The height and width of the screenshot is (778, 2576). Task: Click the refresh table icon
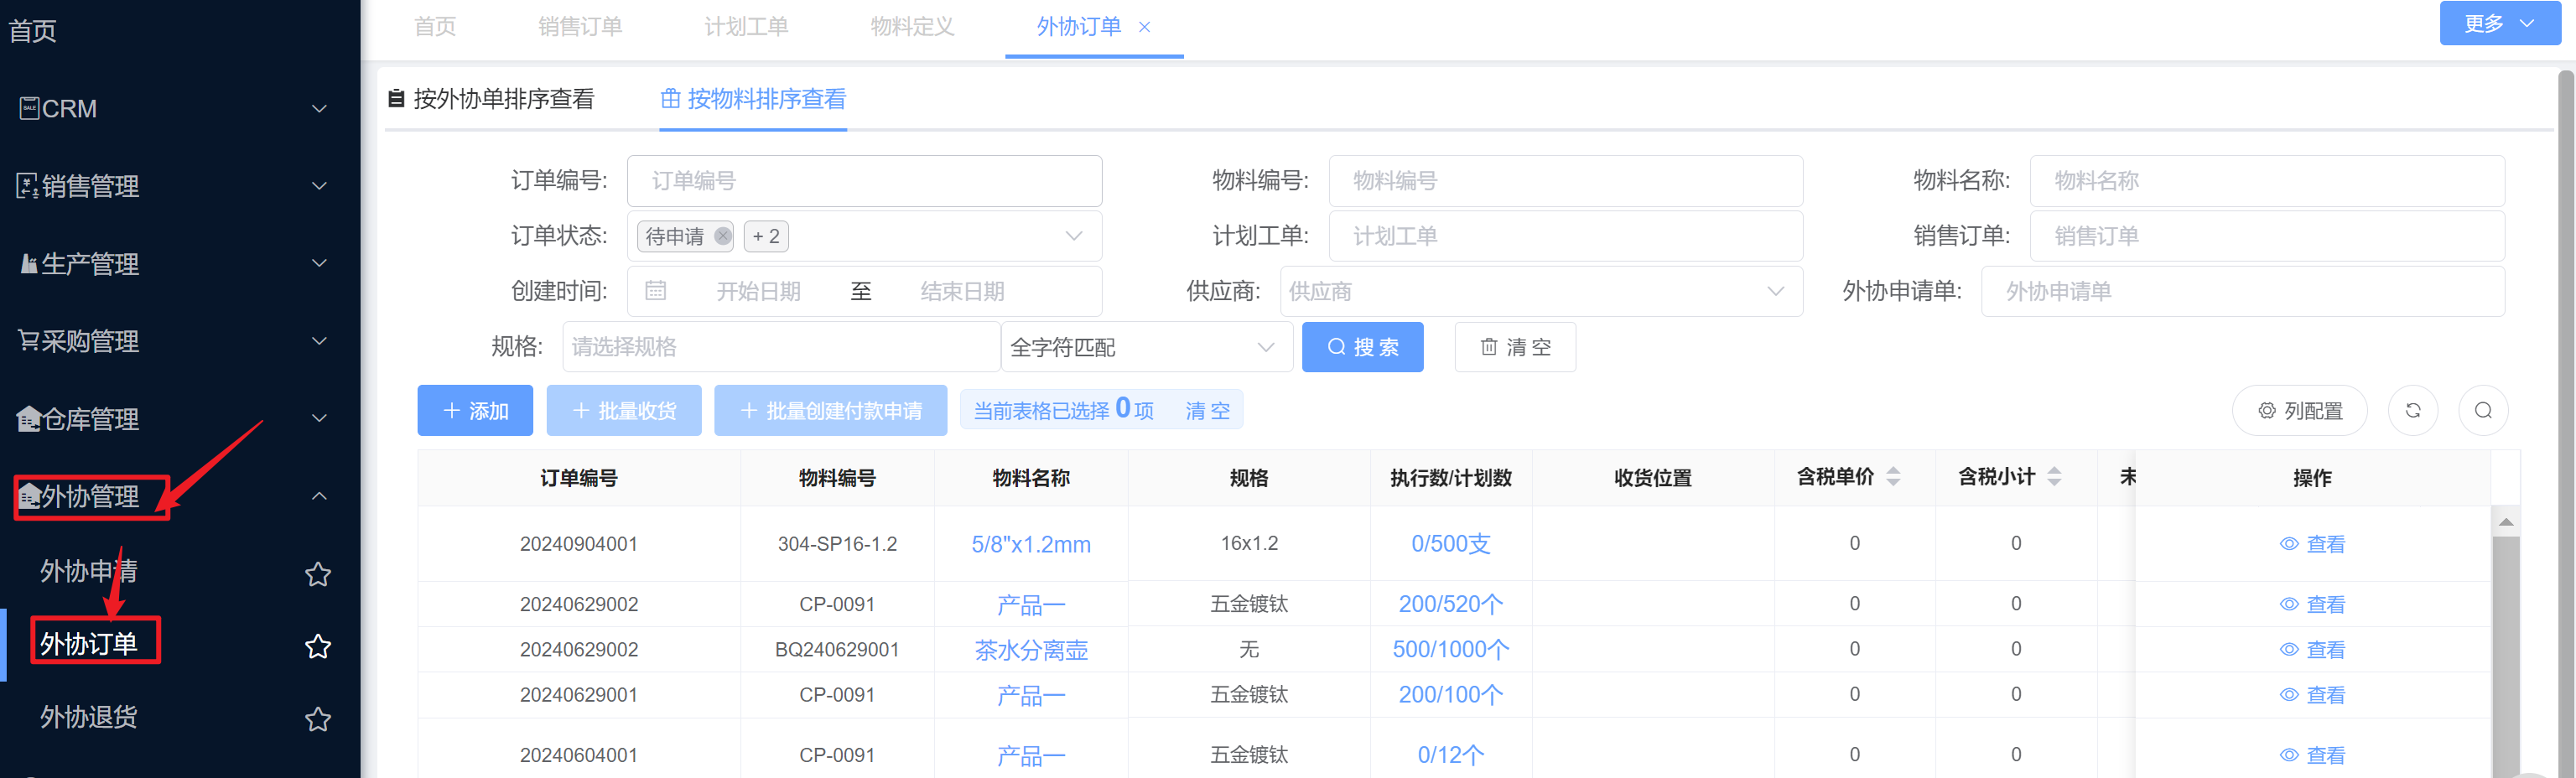(2412, 410)
